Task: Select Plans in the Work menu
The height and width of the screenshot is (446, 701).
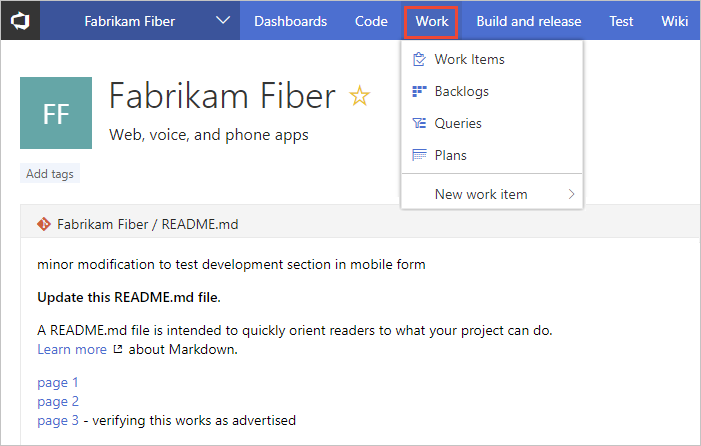Action: pyautogui.click(x=492, y=155)
